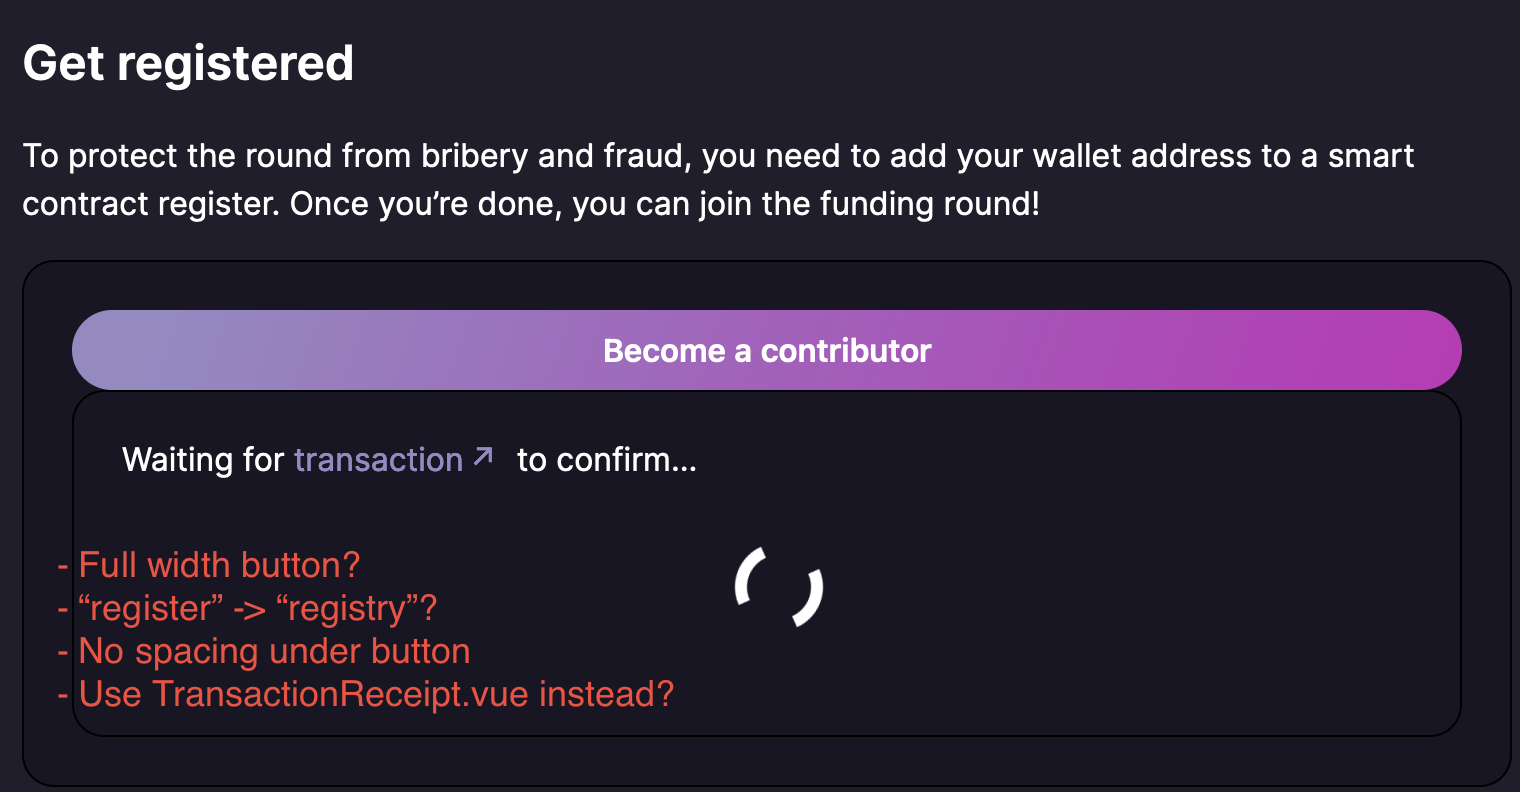Click the Waiting for transaction status message
The width and height of the screenshot is (1520, 792).
point(410,459)
